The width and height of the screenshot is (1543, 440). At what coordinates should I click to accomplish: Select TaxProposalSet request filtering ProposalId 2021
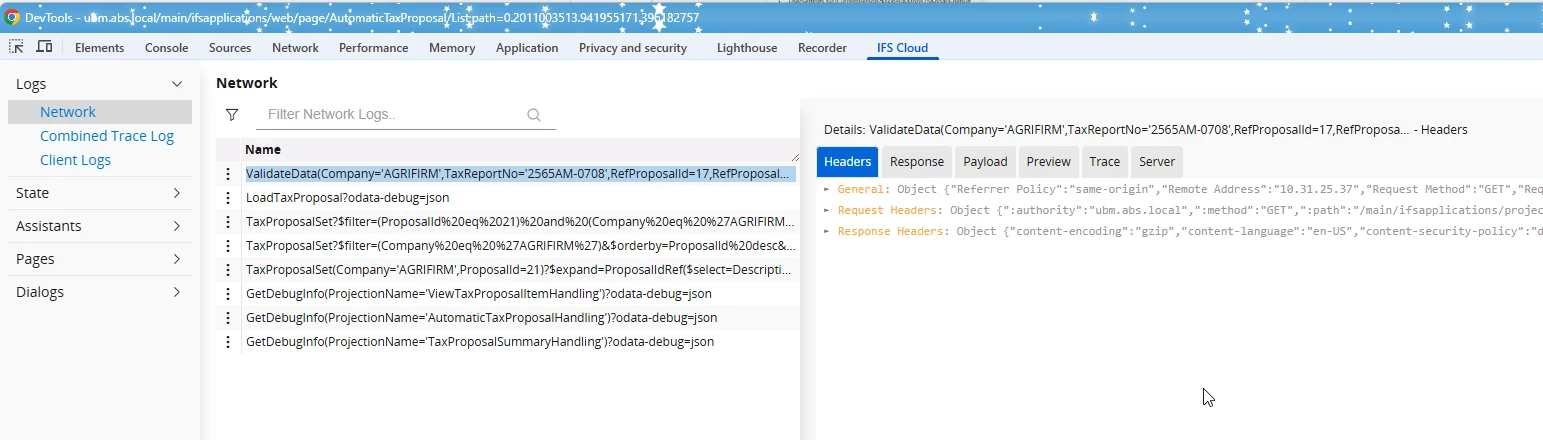(x=520, y=222)
